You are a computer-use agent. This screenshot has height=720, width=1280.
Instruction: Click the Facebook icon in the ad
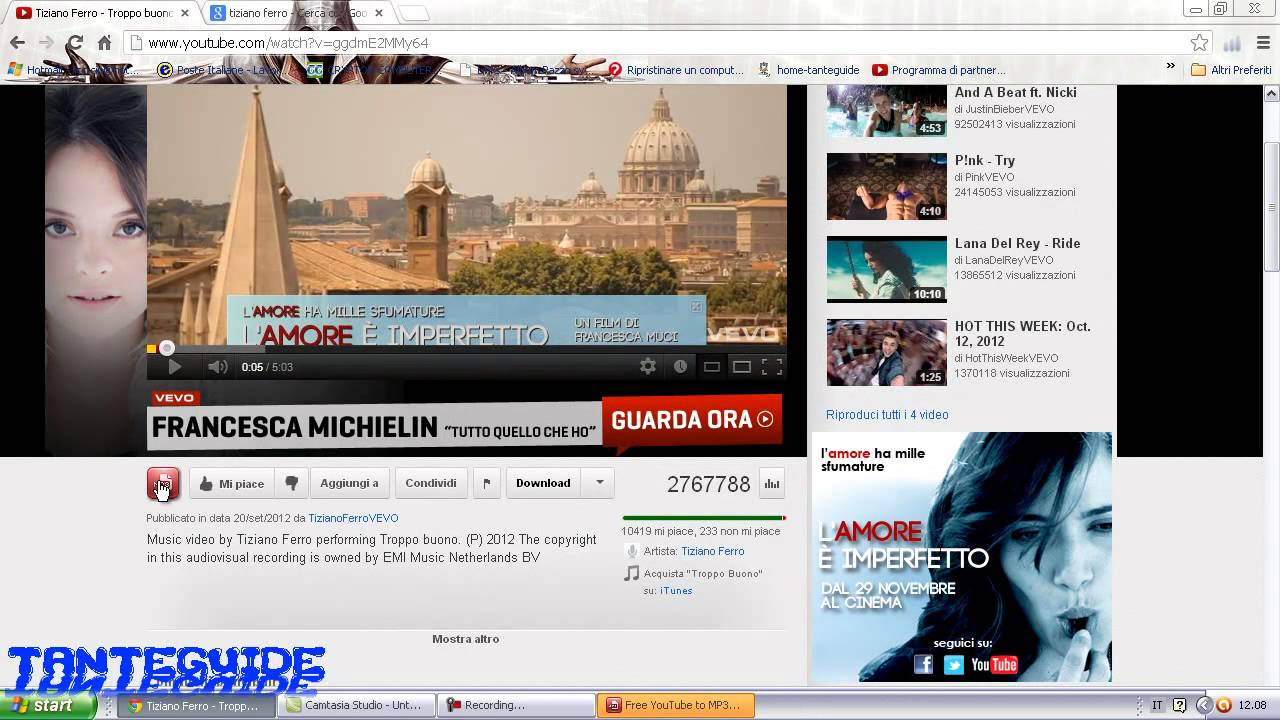tap(923, 665)
